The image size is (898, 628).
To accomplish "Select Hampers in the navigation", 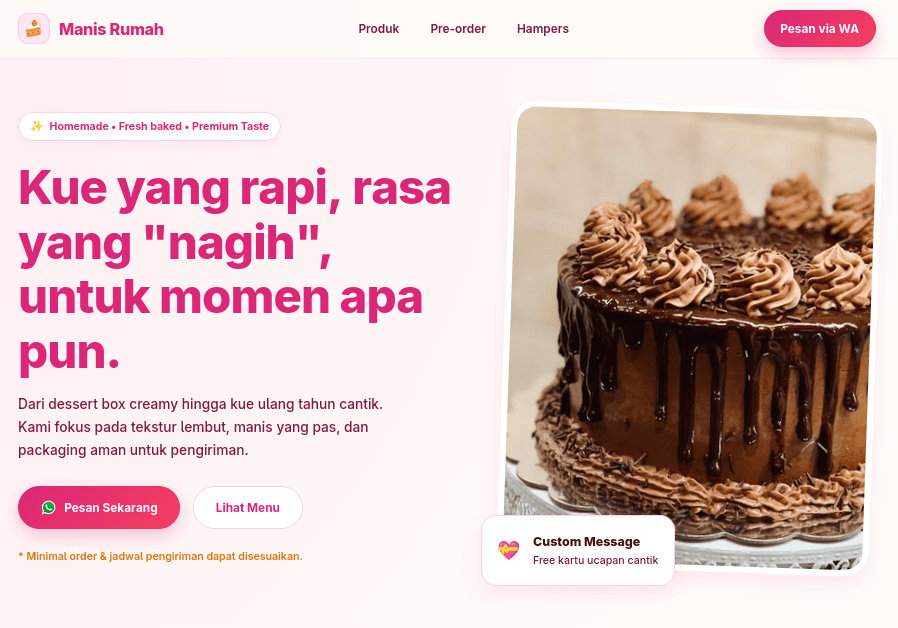I will click(542, 29).
